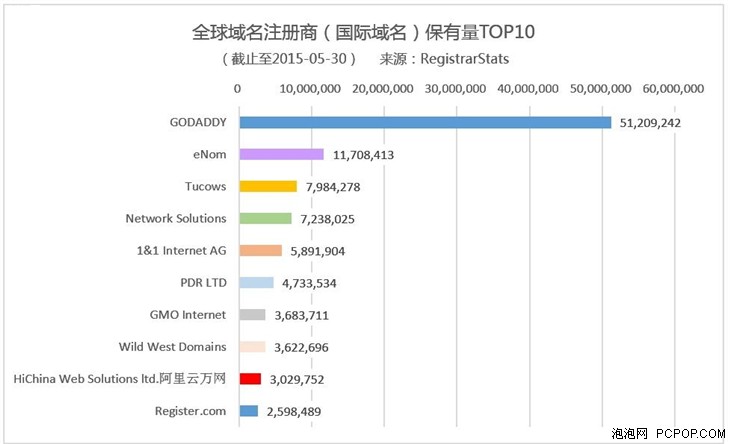Click the GMO Internet label
Image resolution: width=730 pixels, height=444 pixels.
pos(188,315)
